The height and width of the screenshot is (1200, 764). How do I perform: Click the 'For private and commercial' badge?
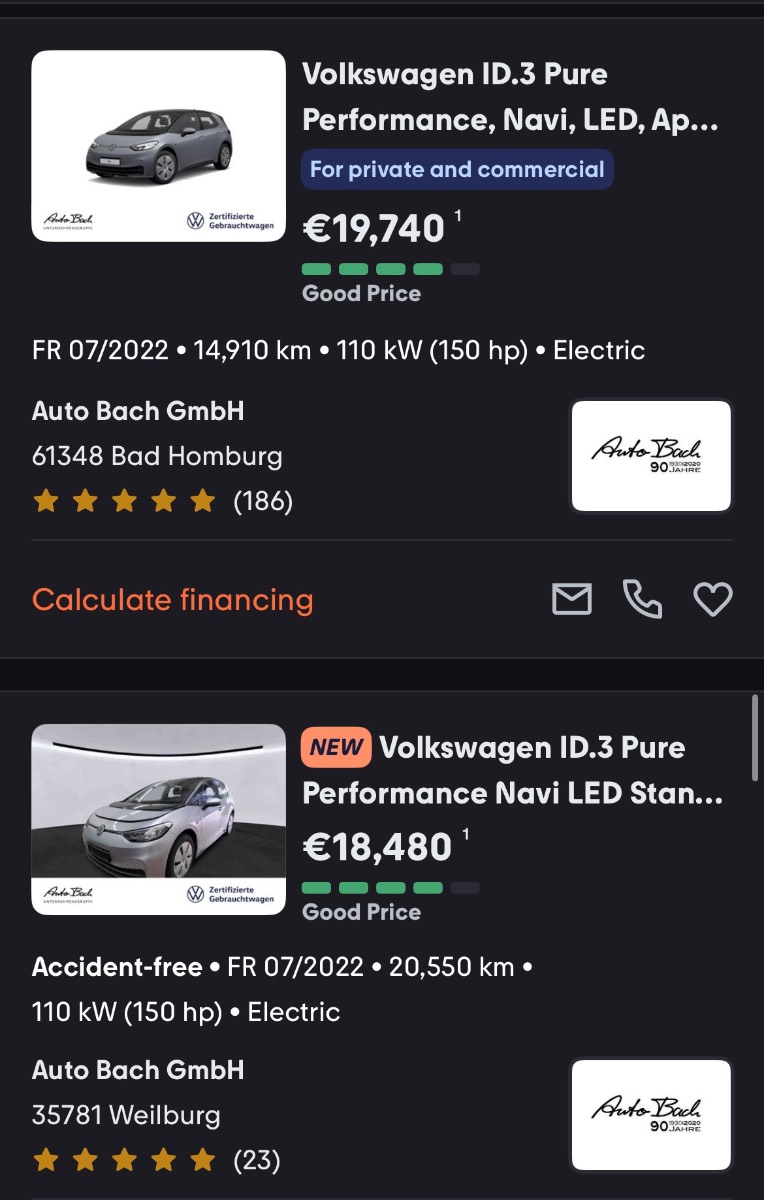coord(457,169)
